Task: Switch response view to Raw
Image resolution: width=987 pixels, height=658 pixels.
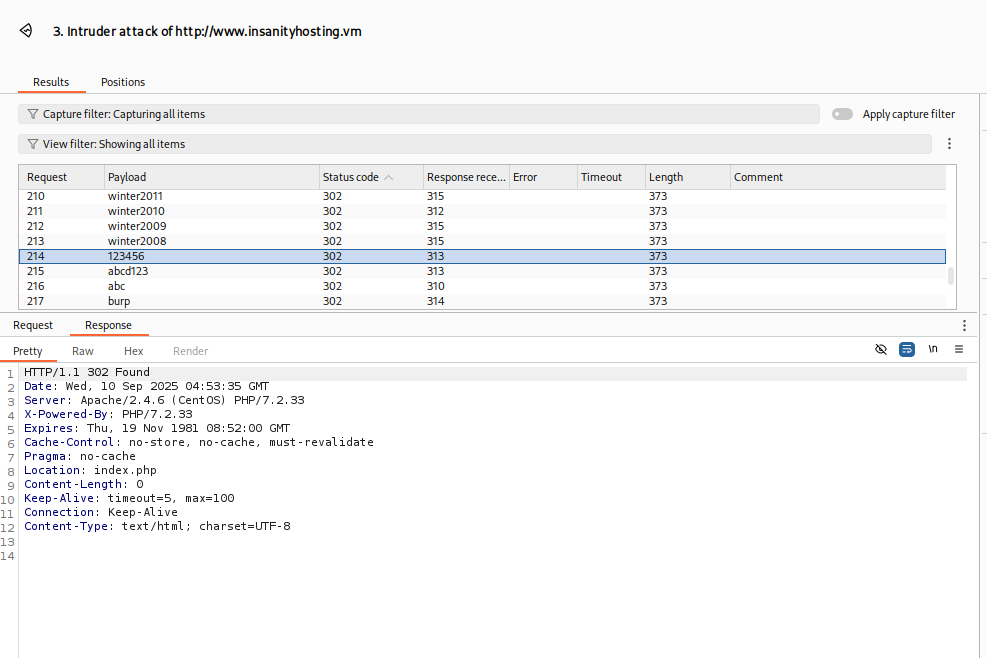Action: [x=83, y=351]
